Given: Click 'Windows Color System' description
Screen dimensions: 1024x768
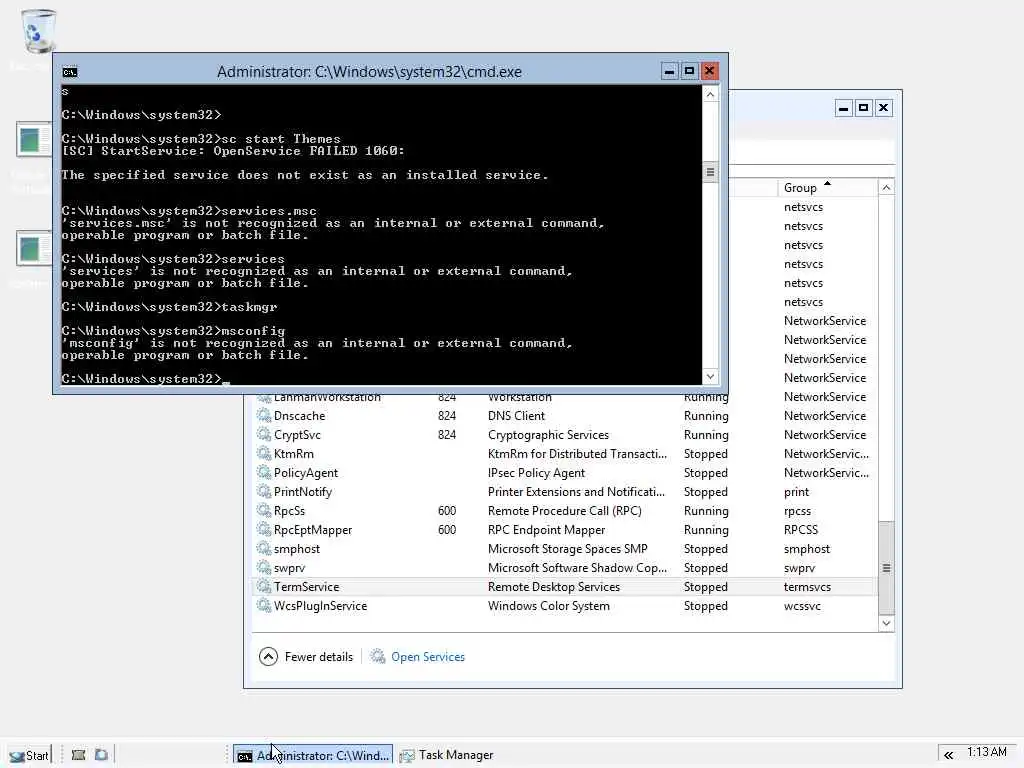Looking at the screenshot, I should [549, 605].
